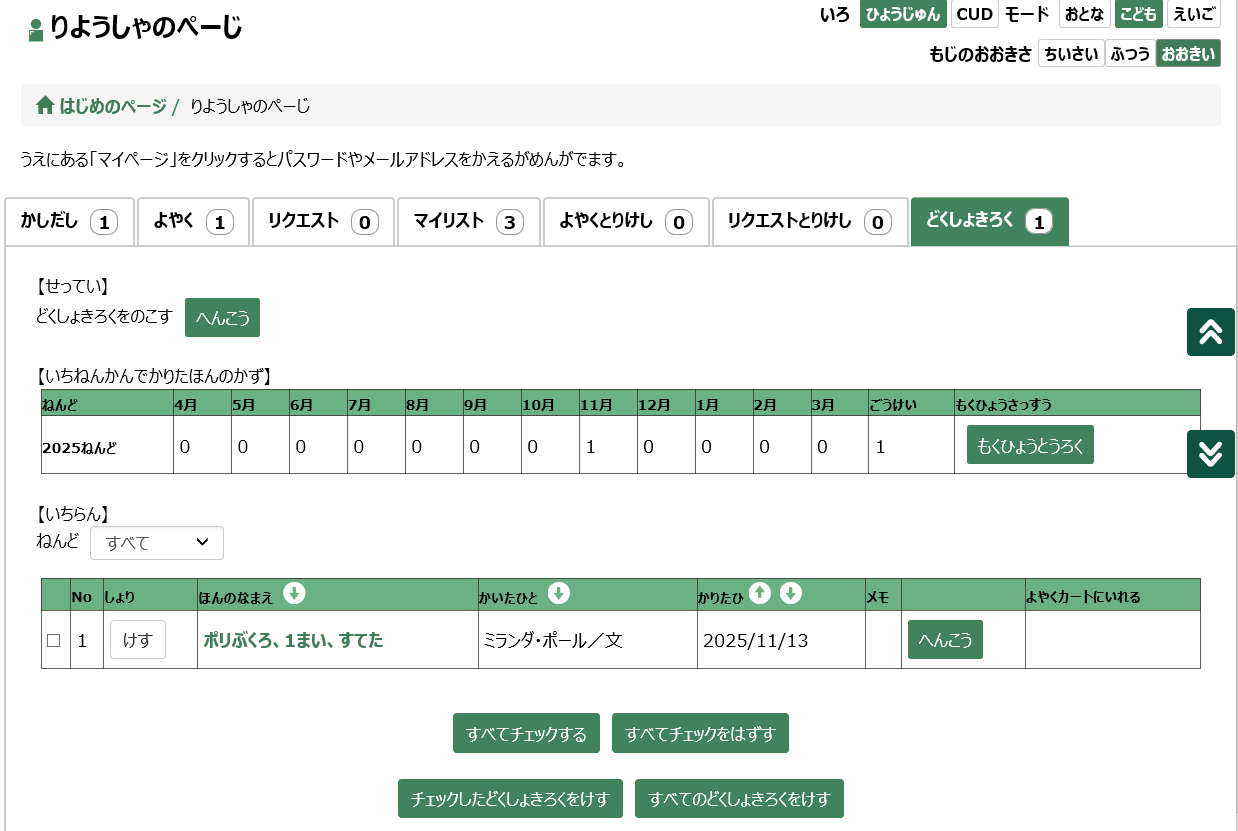Click the もくひょうとうろく button
The image size is (1238, 831).
[x=1030, y=445]
